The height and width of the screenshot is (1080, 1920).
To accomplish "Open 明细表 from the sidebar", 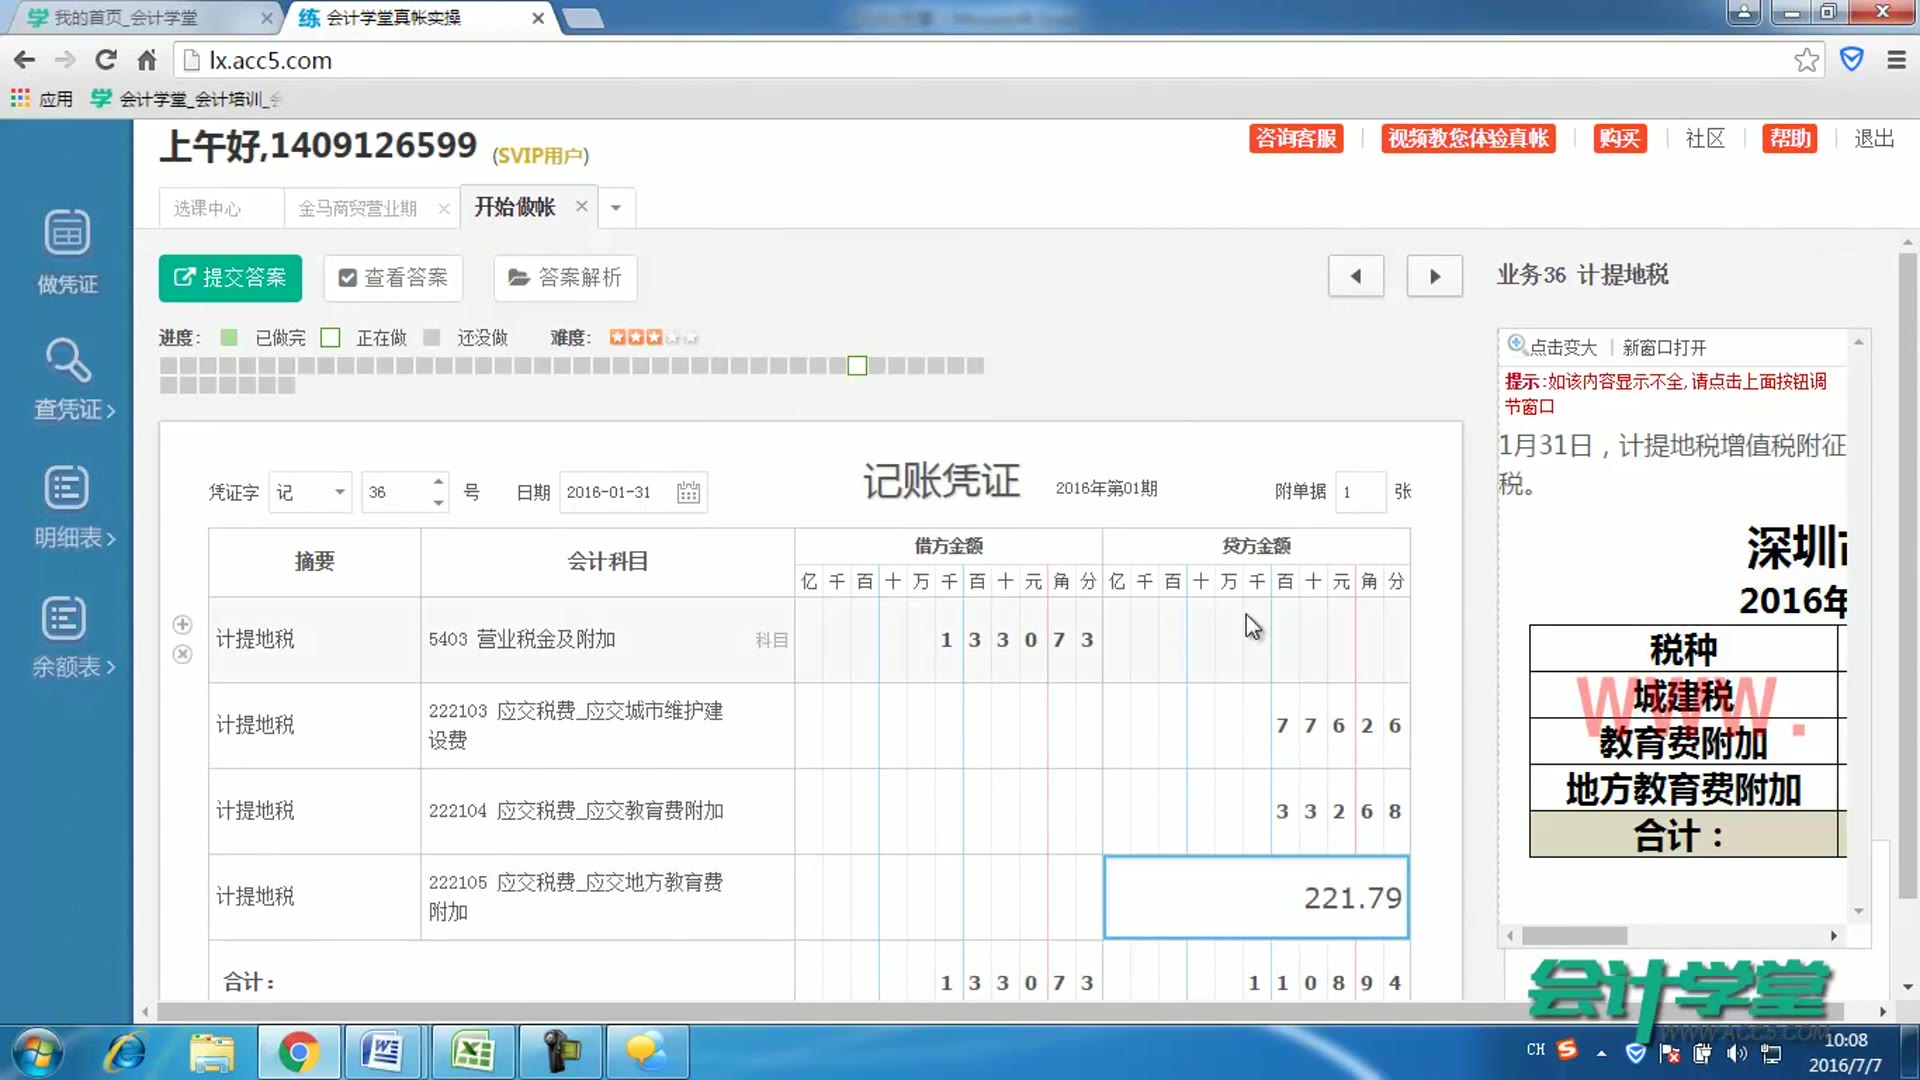I will coord(66,508).
